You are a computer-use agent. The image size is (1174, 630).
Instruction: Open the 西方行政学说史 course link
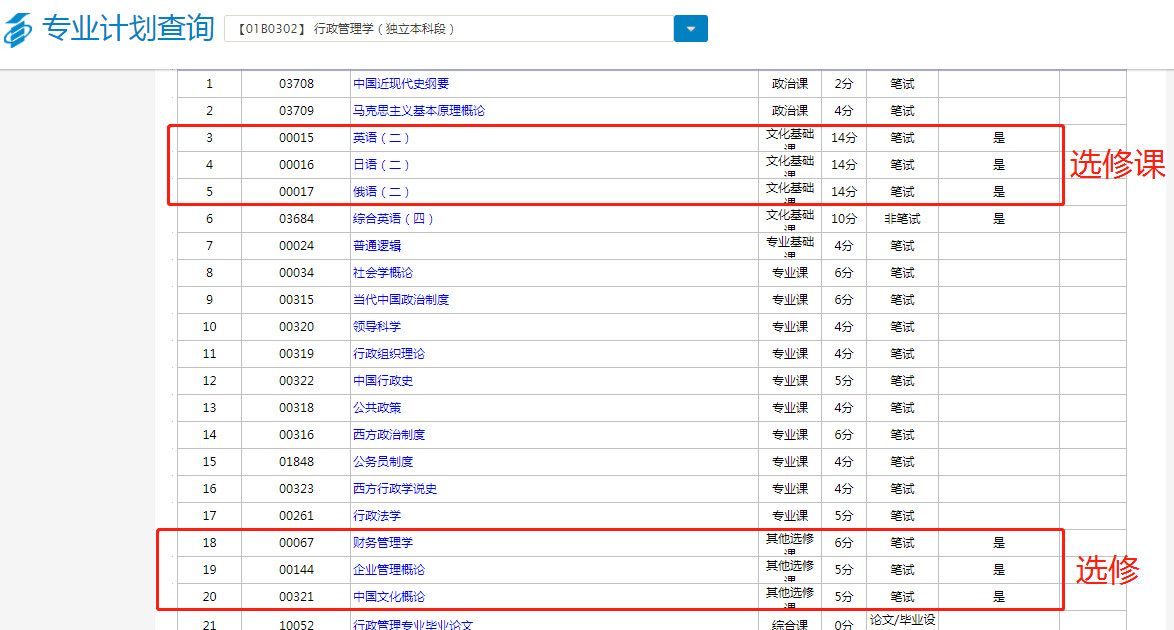pyautogui.click(x=395, y=488)
